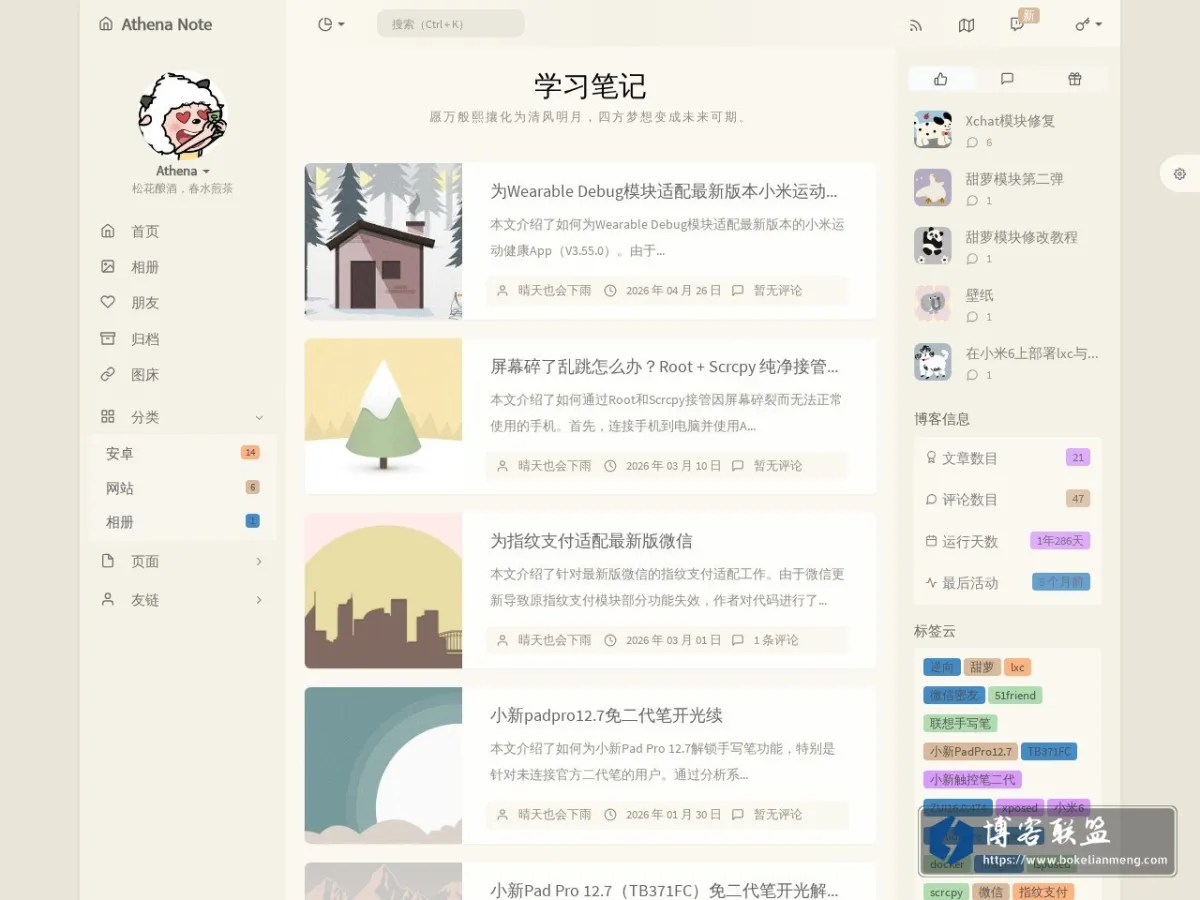Expand the 页面 section
This screenshot has width=1200, height=900.
pyautogui.click(x=183, y=561)
